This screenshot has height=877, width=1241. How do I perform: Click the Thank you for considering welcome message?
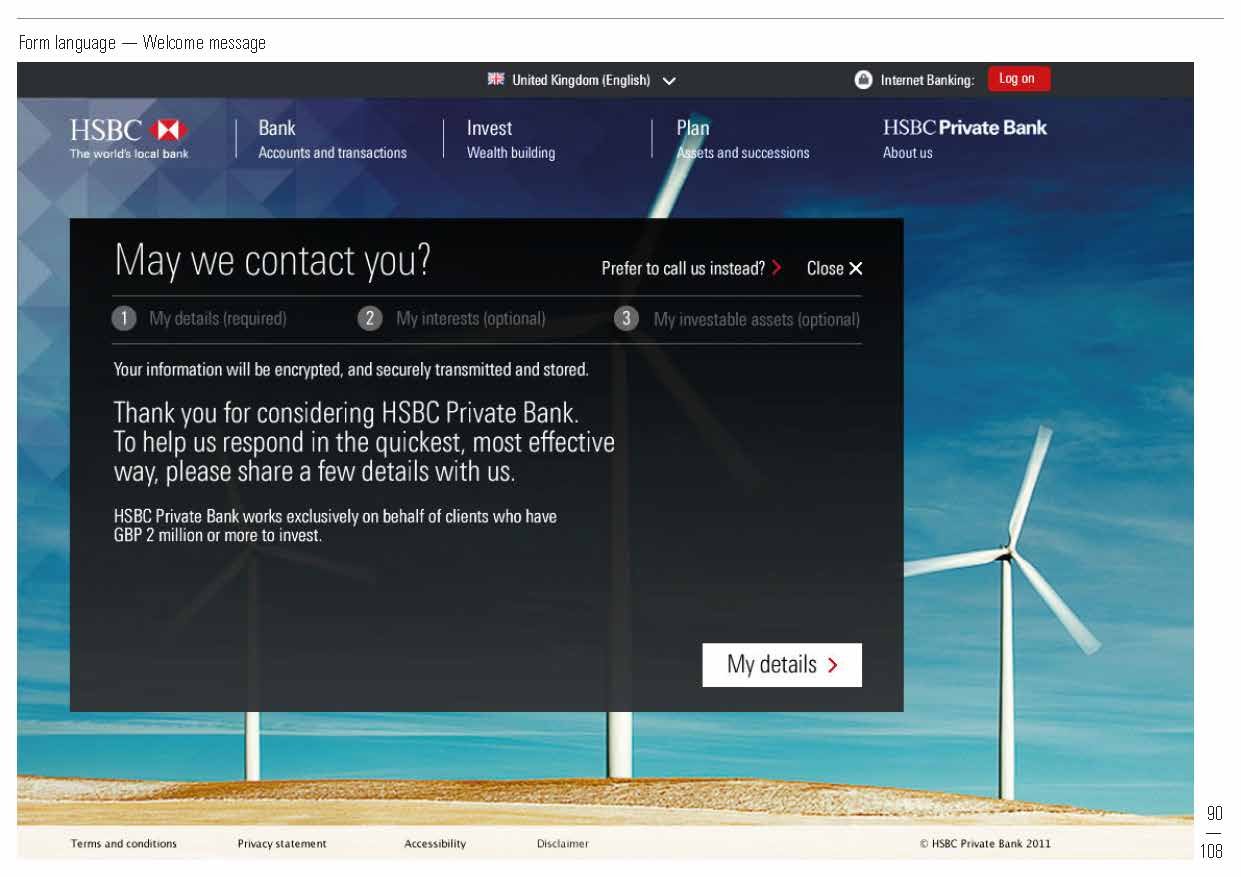(364, 442)
